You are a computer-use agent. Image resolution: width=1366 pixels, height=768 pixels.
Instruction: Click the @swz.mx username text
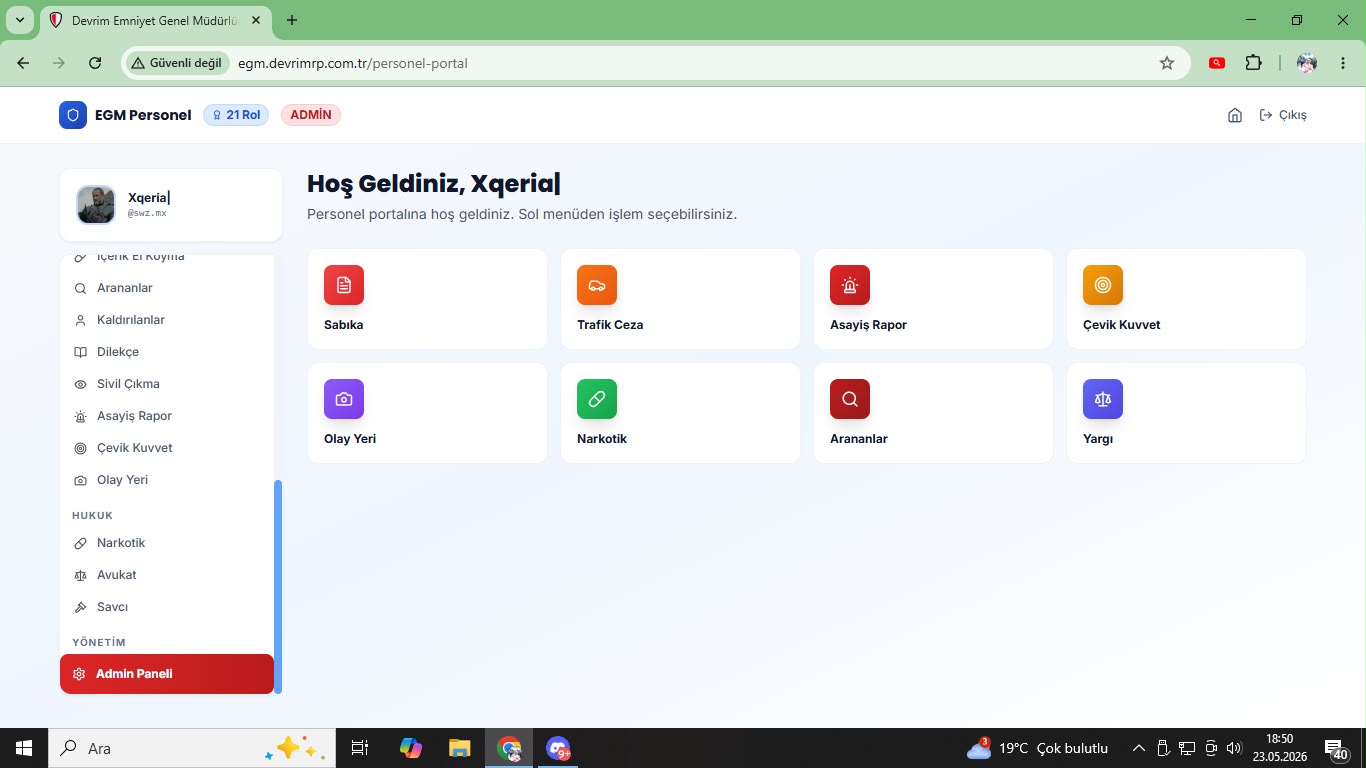tap(147, 214)
